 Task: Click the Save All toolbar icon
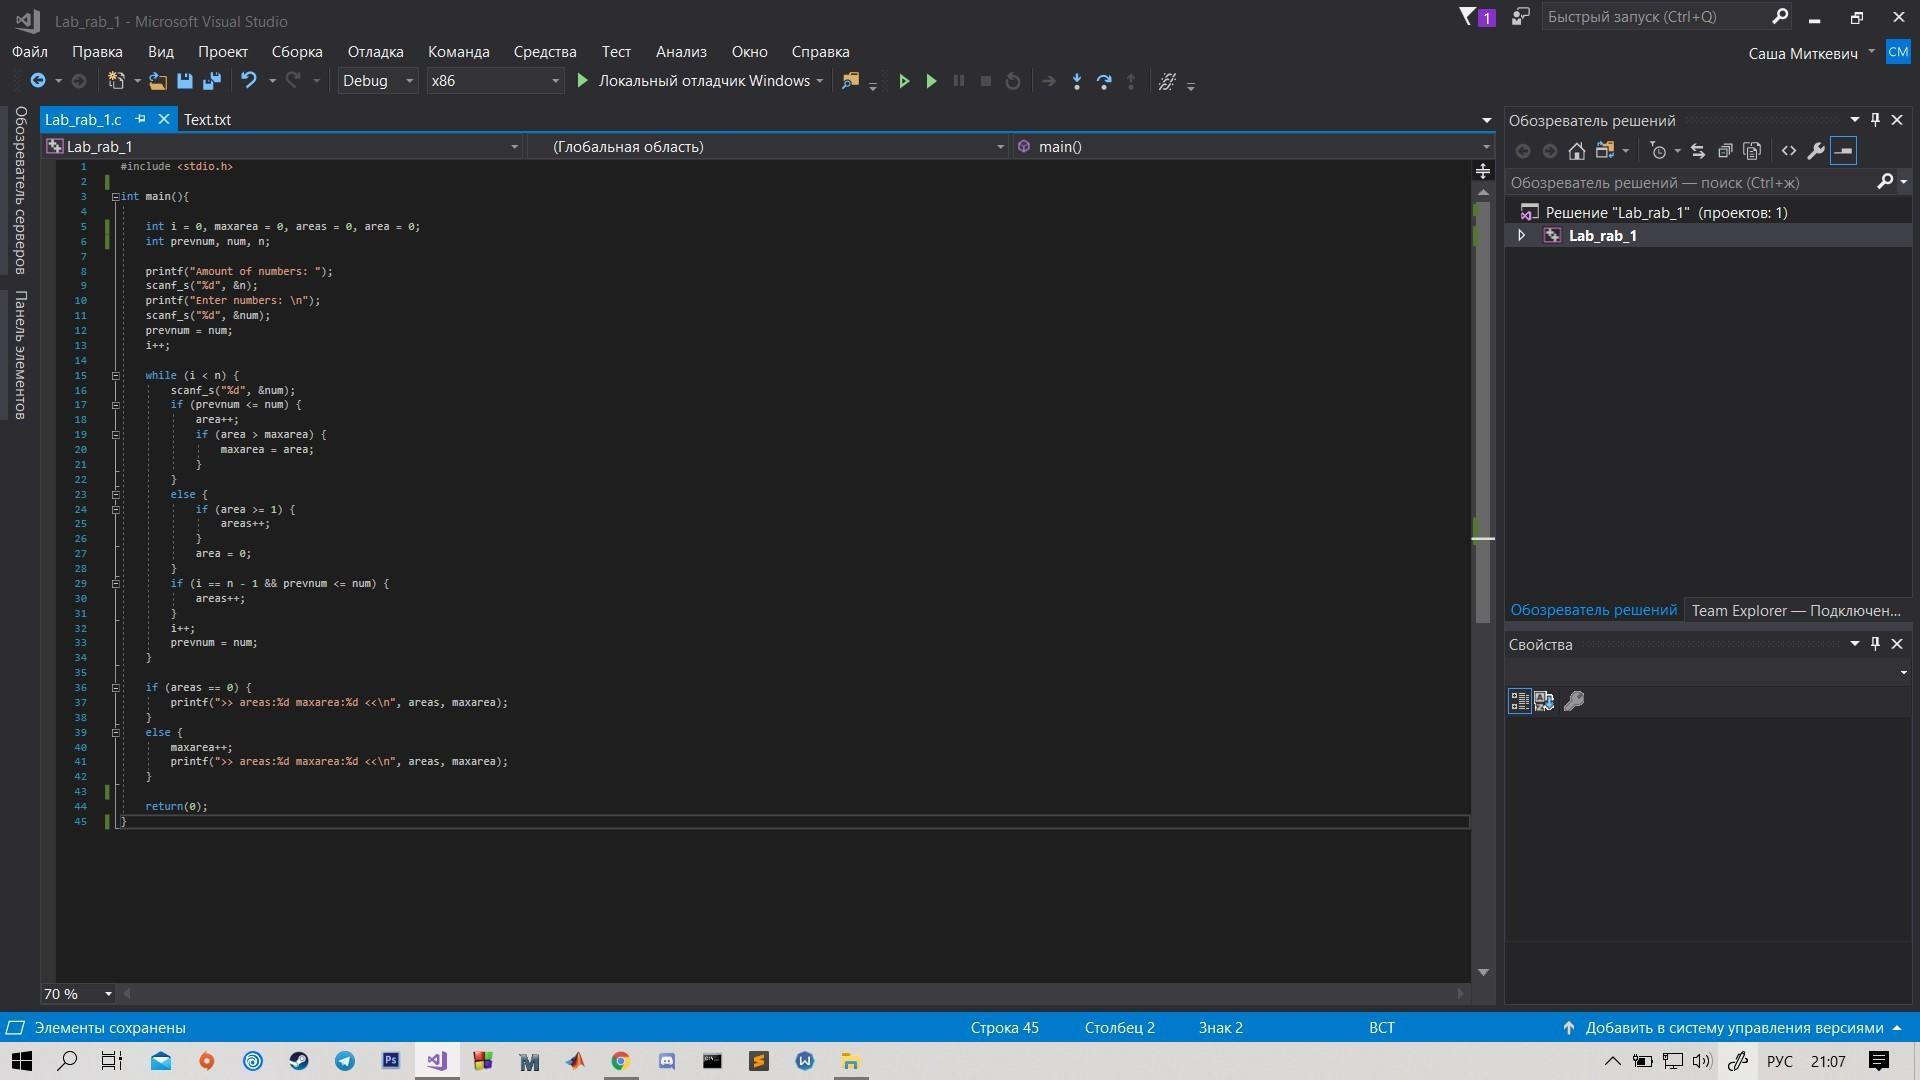tap(212, 81)
